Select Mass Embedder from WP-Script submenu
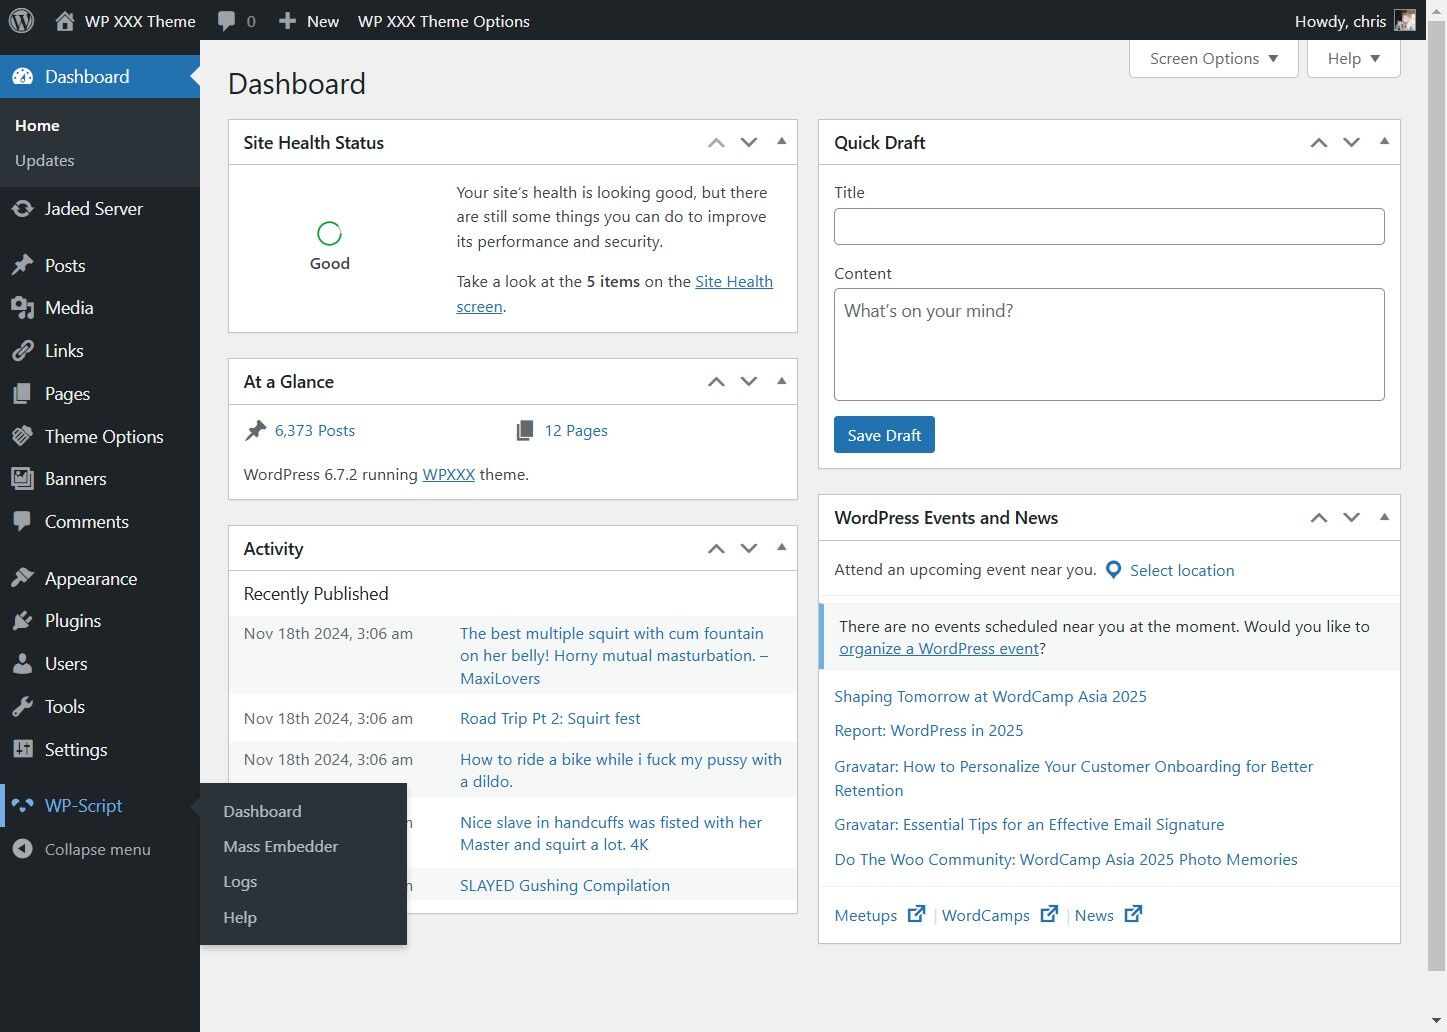Viewport: 1447px width, 1032px height. 281,847
